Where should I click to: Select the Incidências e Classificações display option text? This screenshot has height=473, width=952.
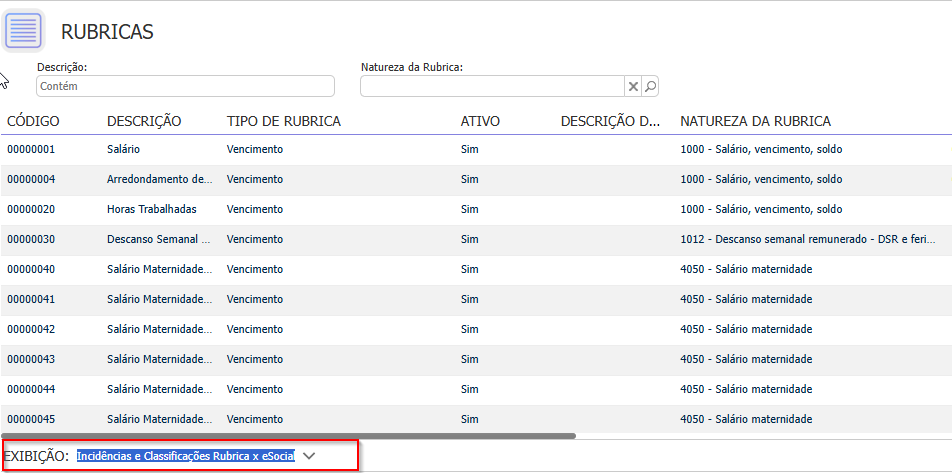[x=185, y=456]
